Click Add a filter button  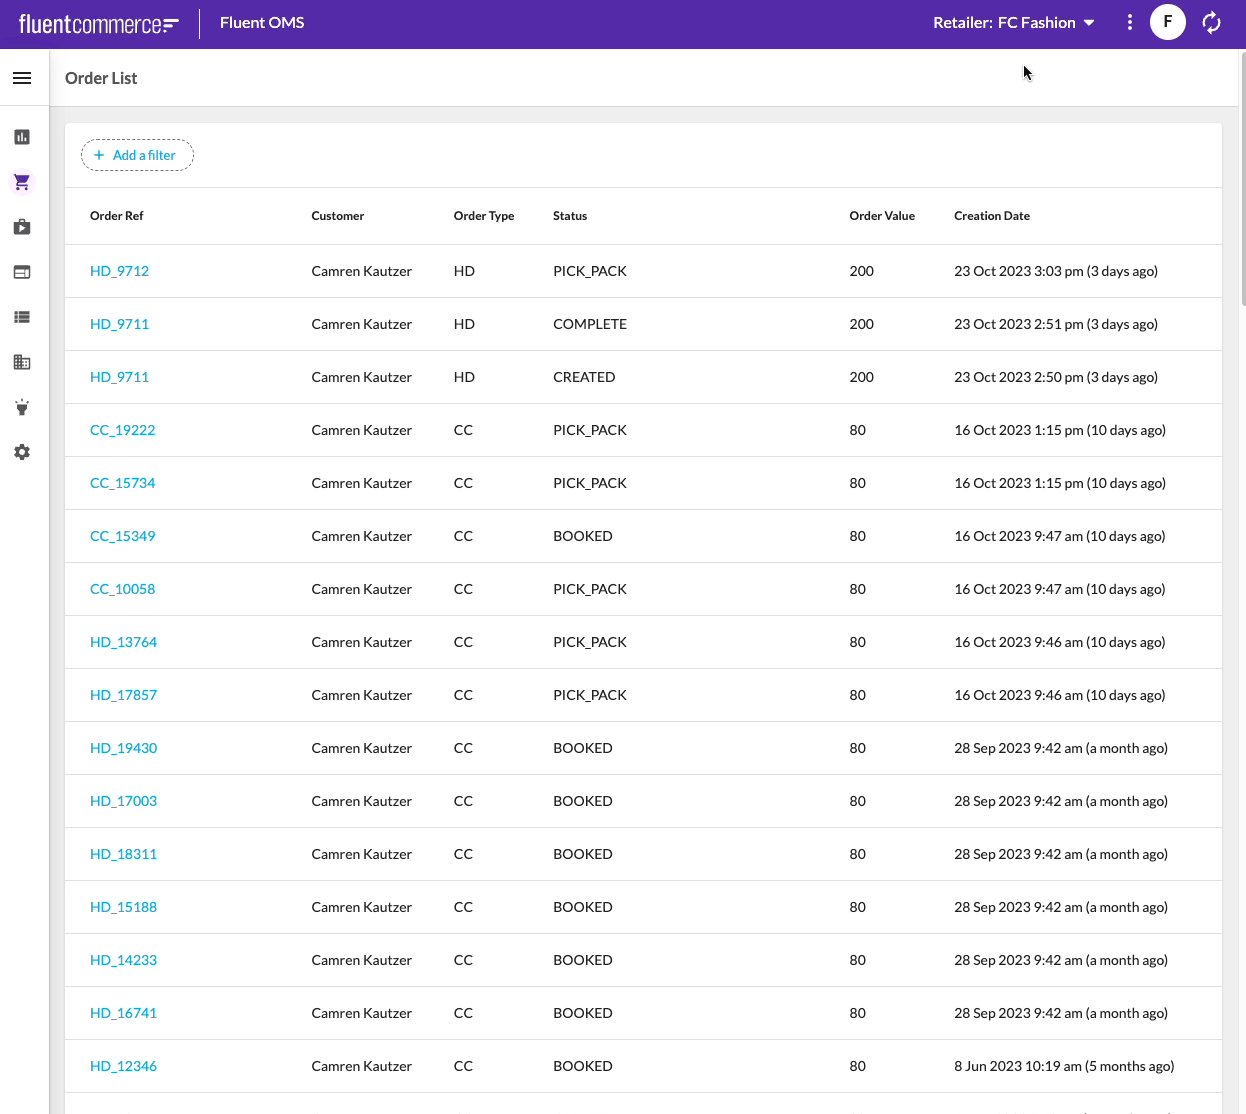point(137,155)
